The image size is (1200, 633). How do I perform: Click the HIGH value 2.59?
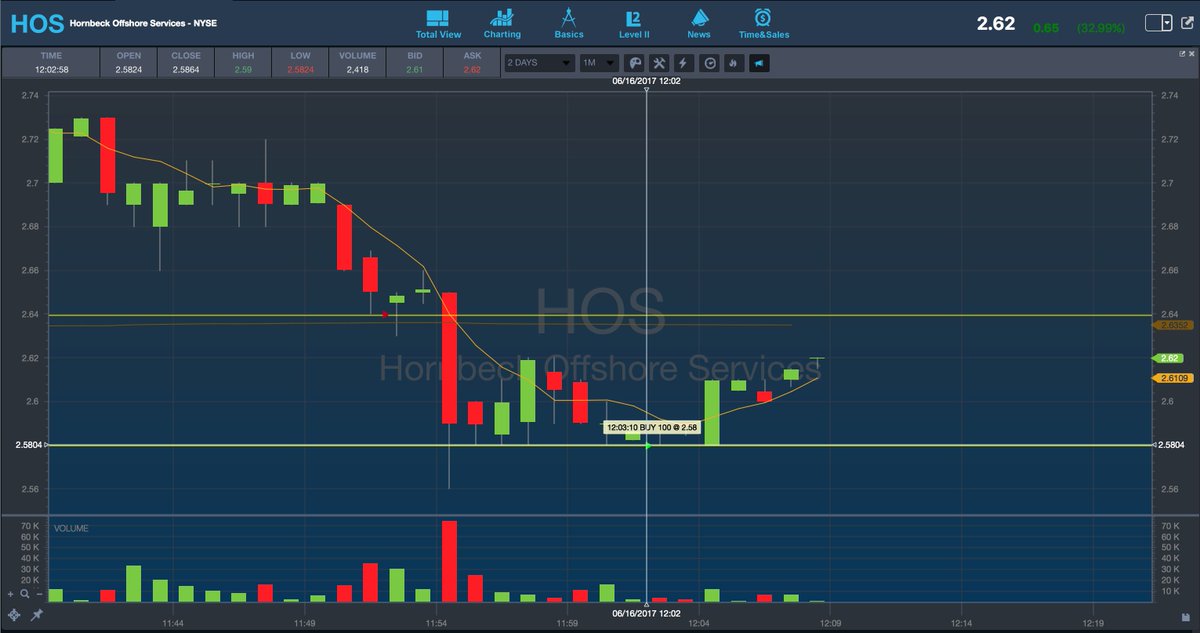242,70
